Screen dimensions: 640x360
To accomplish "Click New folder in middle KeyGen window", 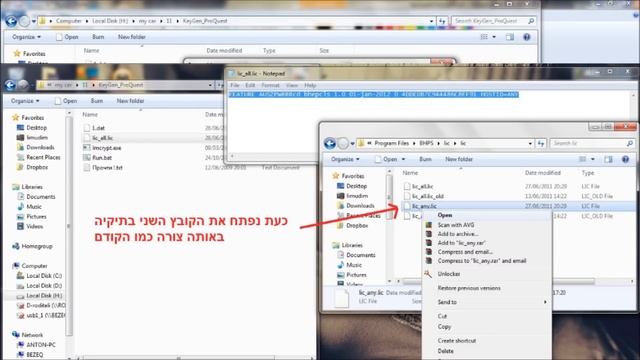I will click(130, 101).
